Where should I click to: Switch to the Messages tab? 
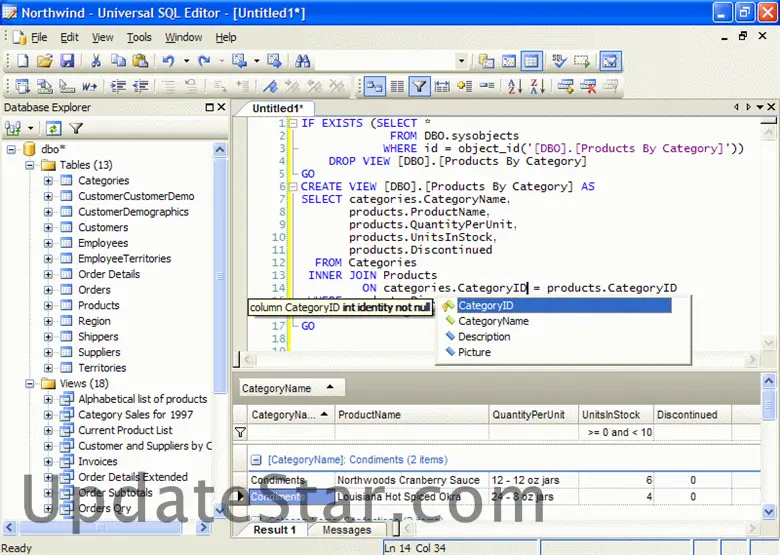(x=347, y=530)
